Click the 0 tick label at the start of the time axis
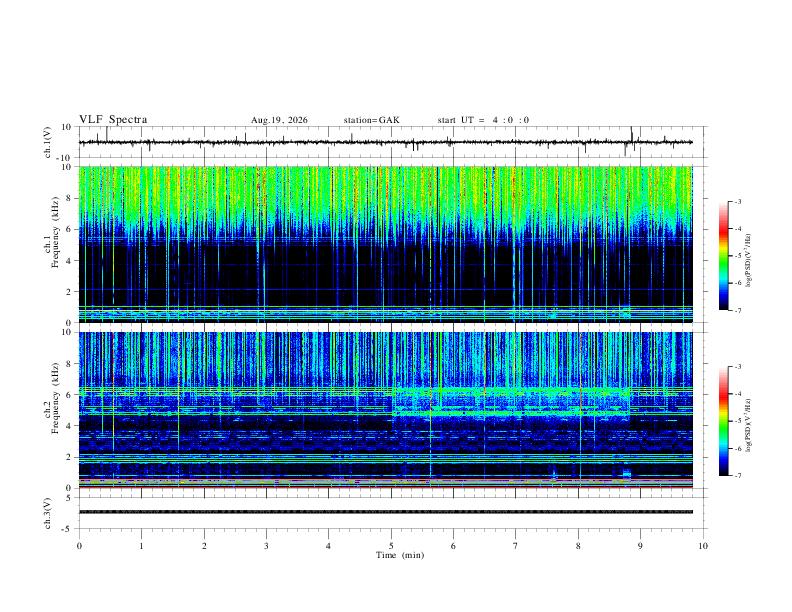The image size is (792, 612). 79,546
